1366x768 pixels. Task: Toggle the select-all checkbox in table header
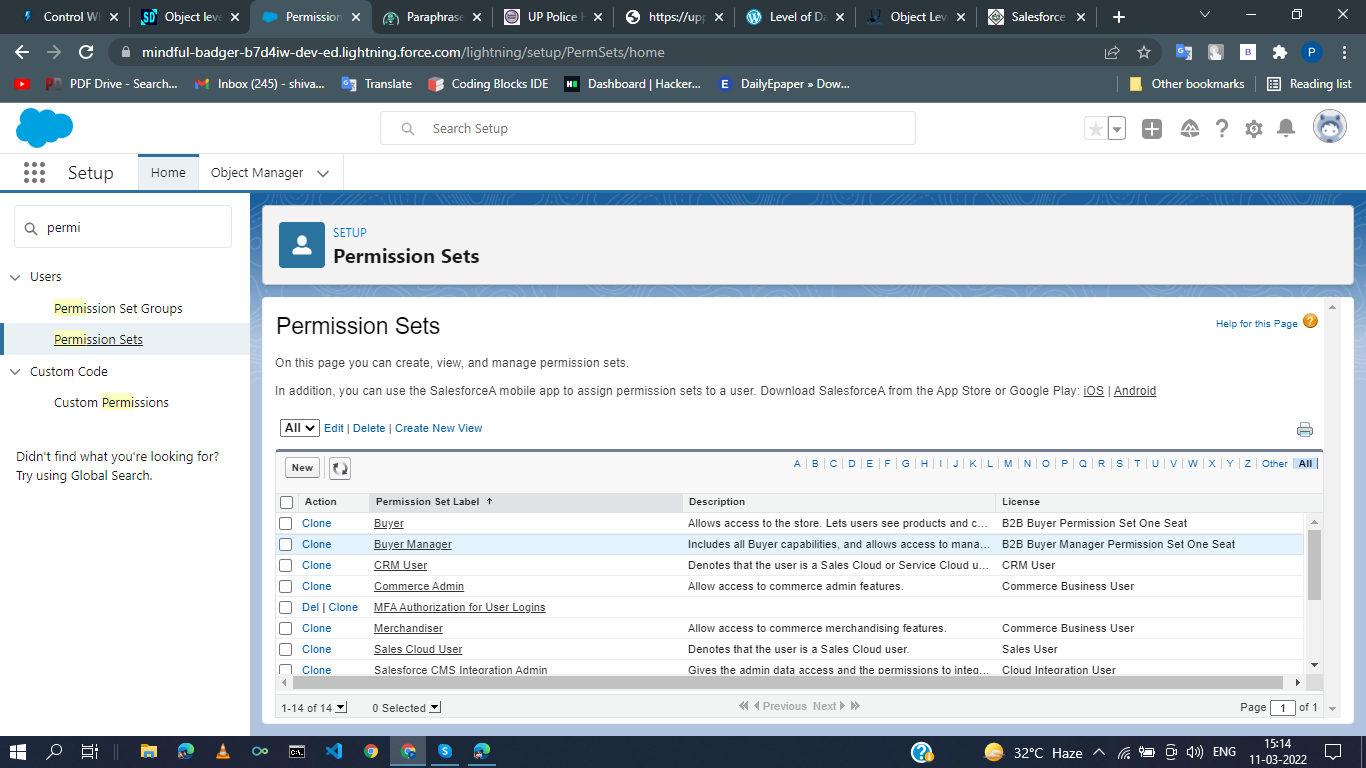click(287, 502)
